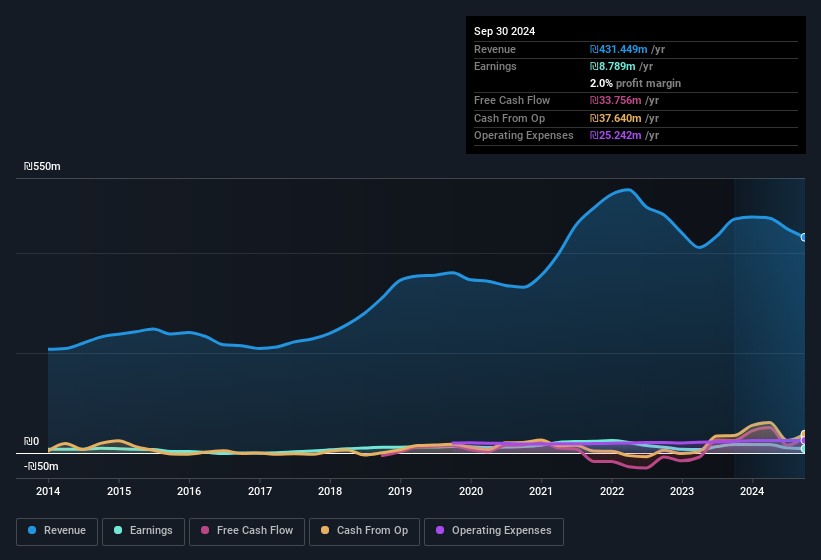Click the ₪25.242m operating expenses value
The image size is (821, 560).
pos(615,136)
